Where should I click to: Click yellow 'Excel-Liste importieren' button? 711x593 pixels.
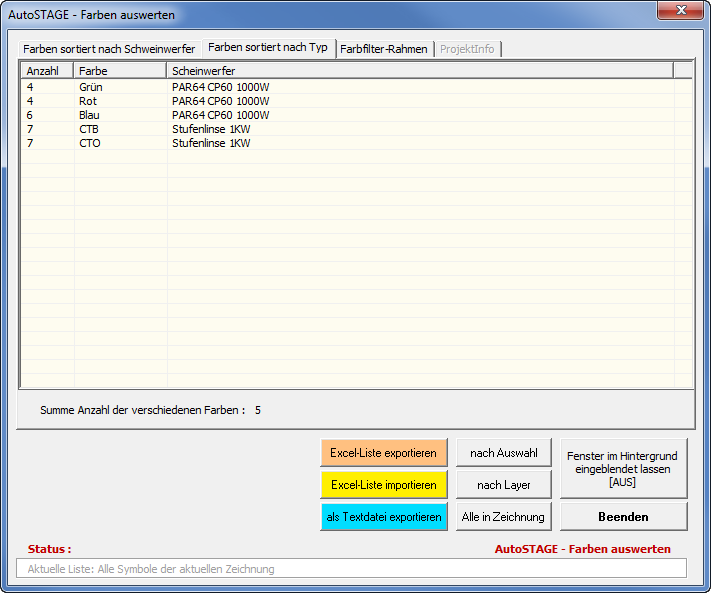click(384, 485)
